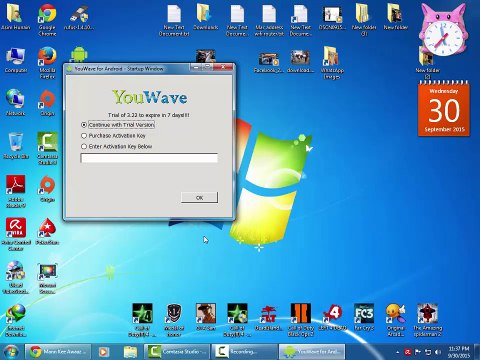Viewport: 480px width, 360px height.
Task: Confirm the YouWave dialog with OK
Action: click(199, 197)
